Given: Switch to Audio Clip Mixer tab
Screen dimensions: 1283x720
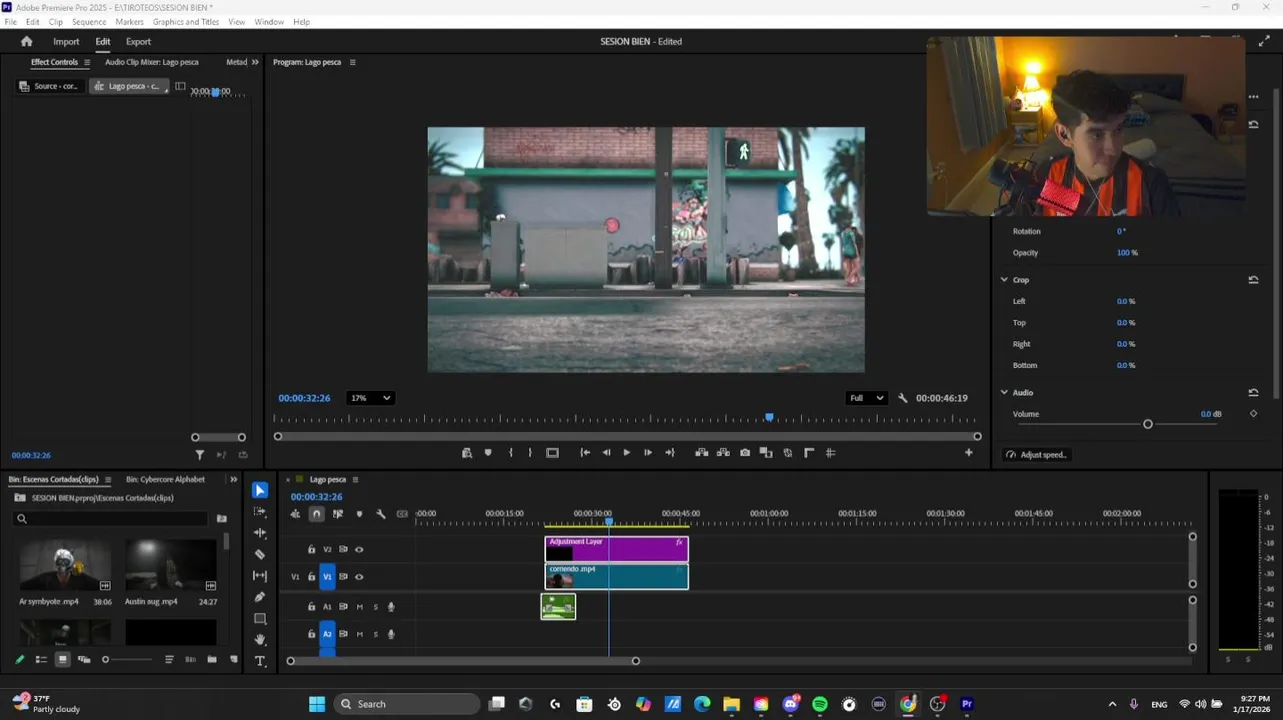Looking at the screenshot, I should tap(152, 62).
